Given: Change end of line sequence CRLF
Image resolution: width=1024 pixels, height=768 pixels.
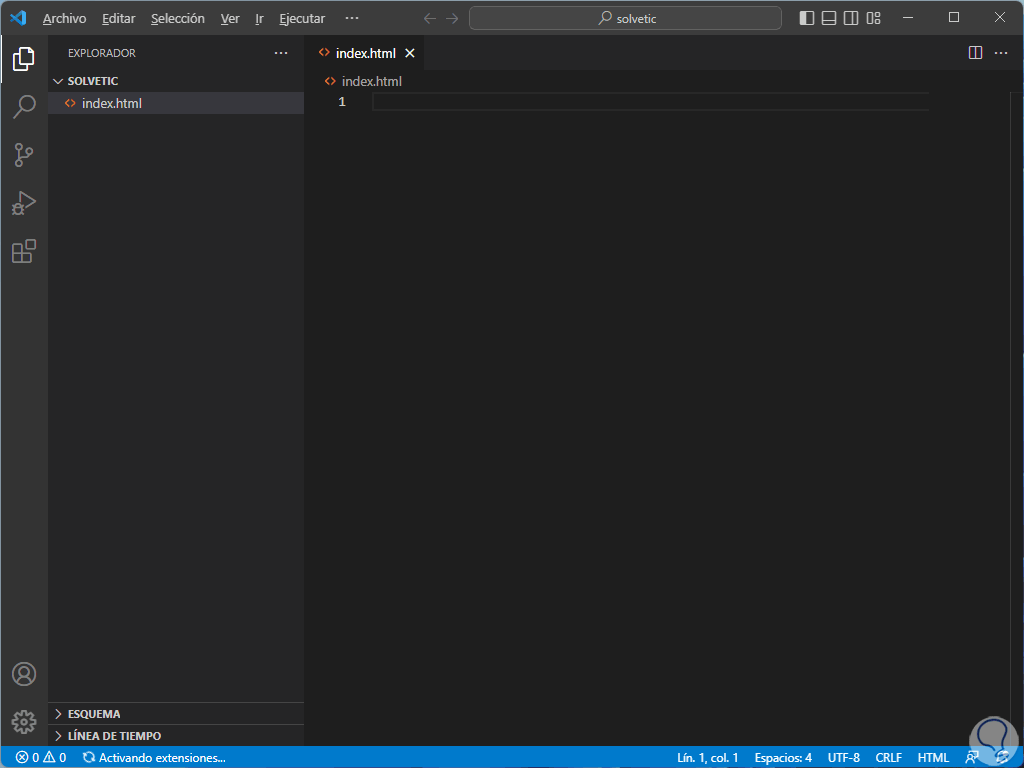Looking at the screenshot, I should pos(888,758).
